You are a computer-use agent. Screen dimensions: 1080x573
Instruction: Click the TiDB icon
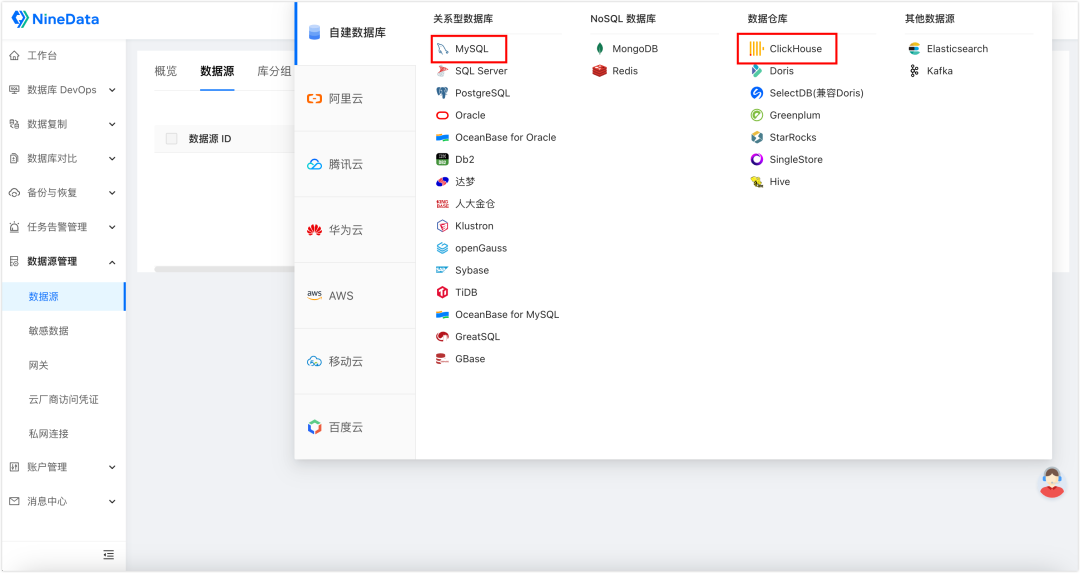click(x=442, y=292)
